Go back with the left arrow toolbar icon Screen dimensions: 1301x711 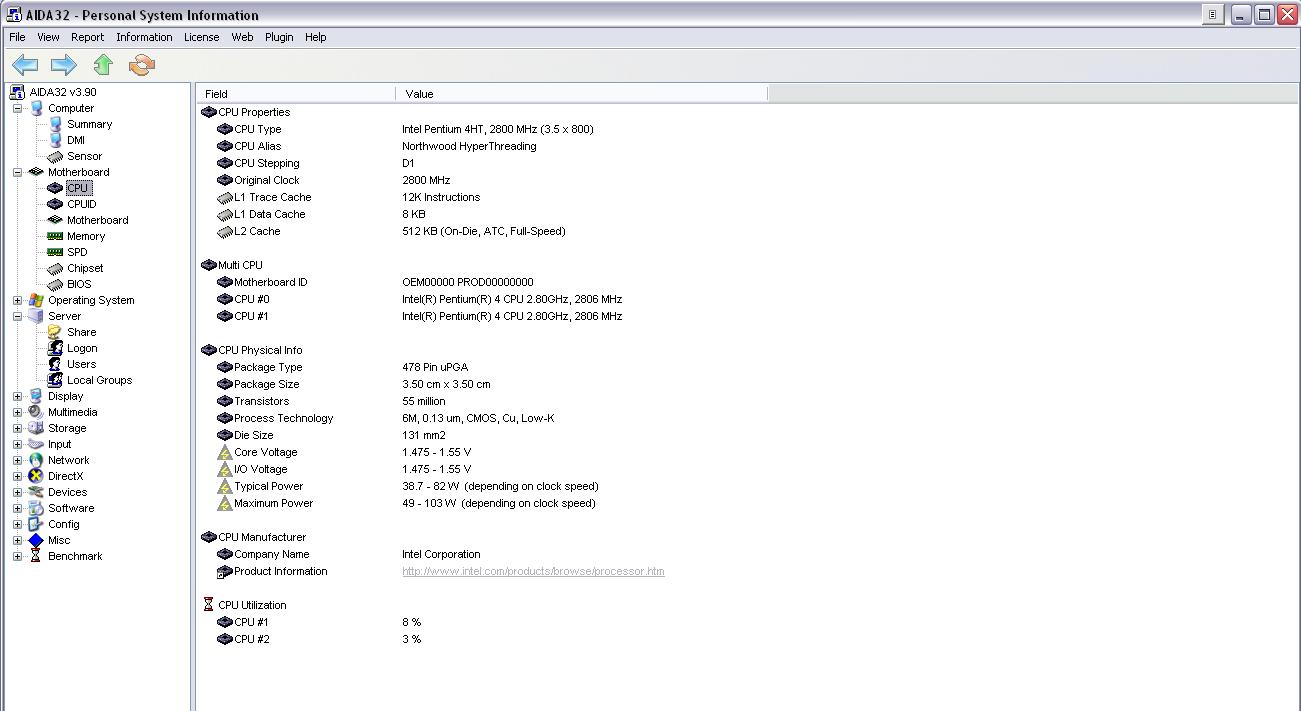[25, 65]
